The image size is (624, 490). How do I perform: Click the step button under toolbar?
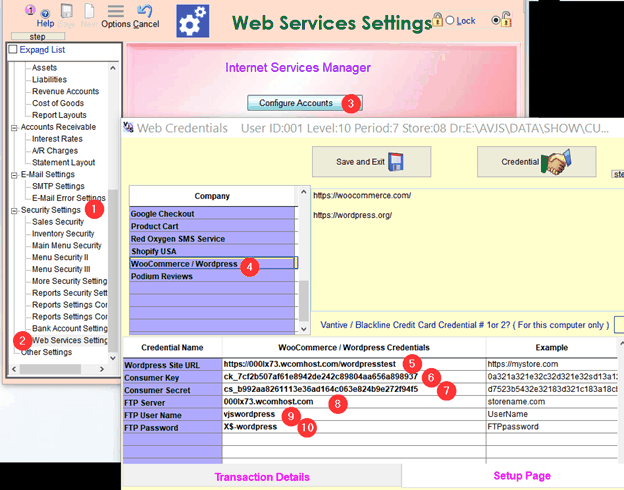tap(38, 37)
